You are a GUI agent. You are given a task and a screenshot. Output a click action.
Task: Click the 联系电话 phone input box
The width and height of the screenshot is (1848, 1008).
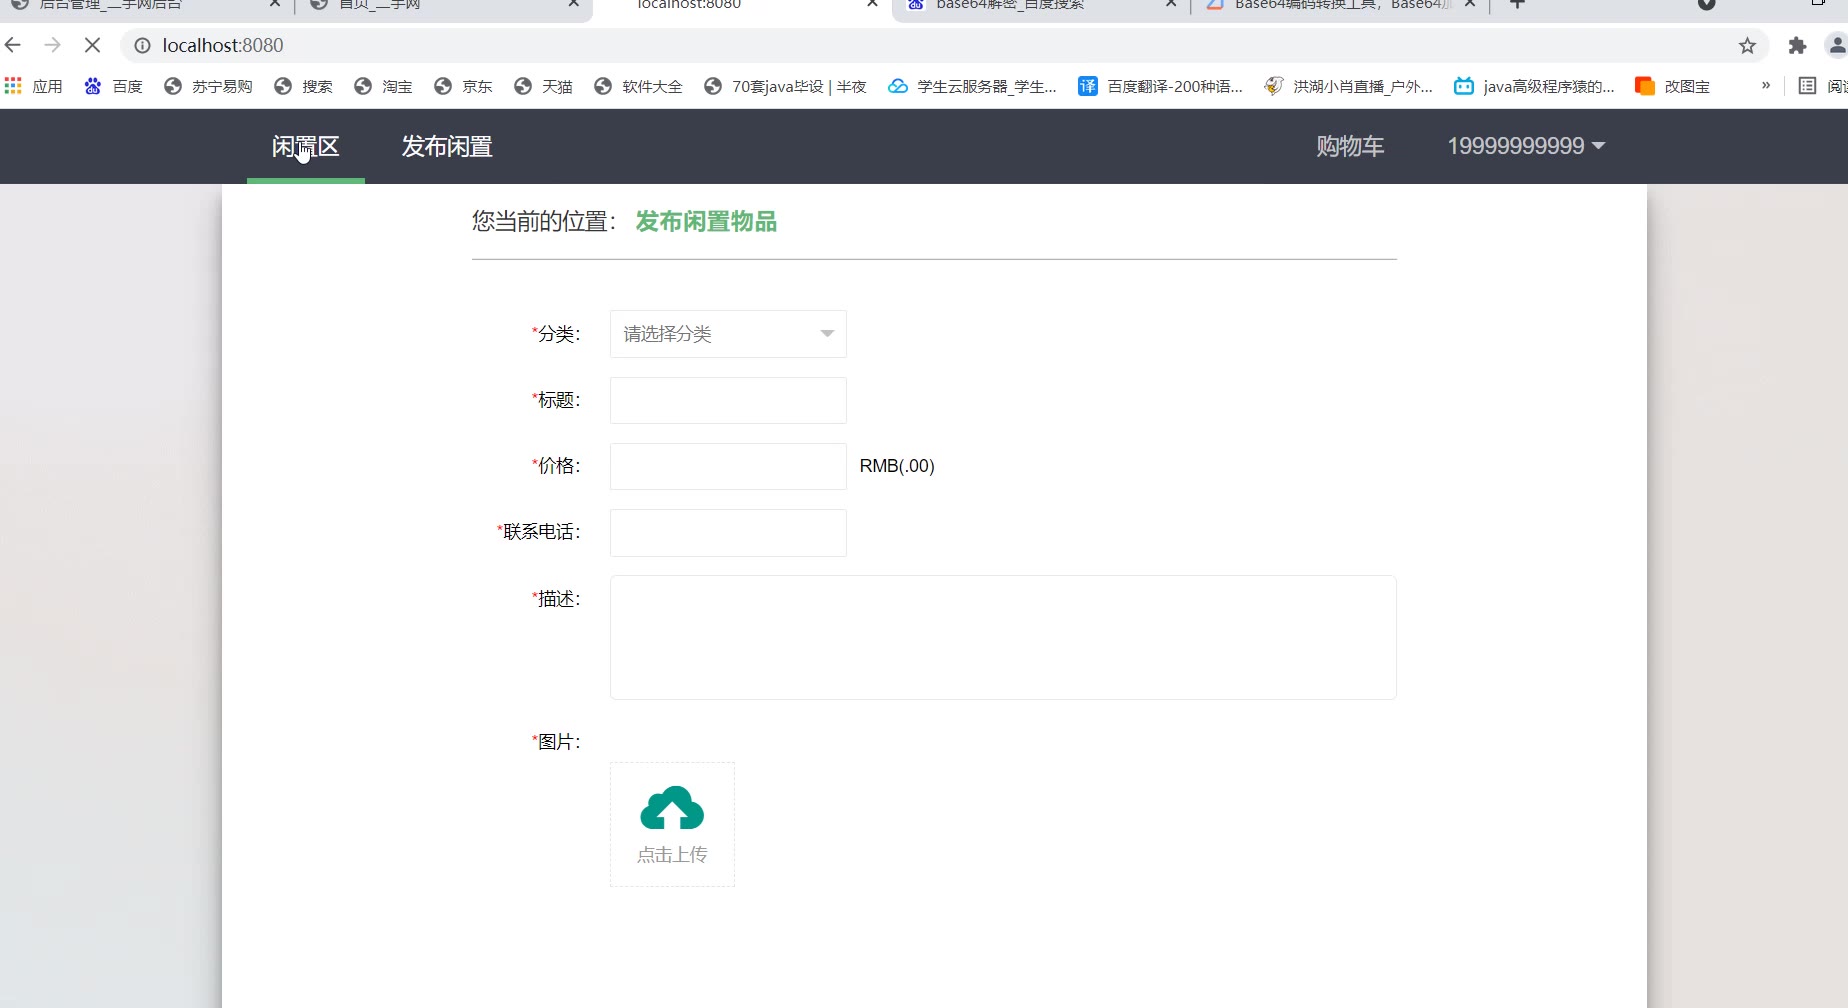728,532
